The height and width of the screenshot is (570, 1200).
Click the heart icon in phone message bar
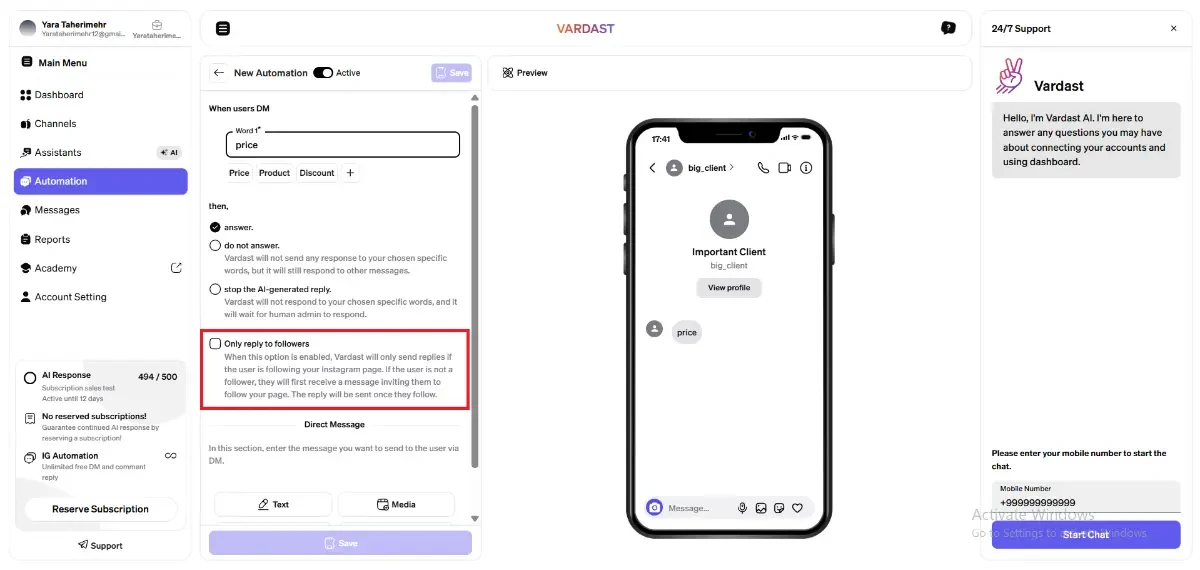(x=797, y=508)
